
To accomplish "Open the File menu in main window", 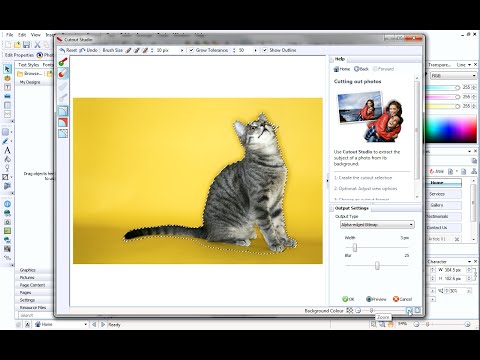I will tap(10, 35).
